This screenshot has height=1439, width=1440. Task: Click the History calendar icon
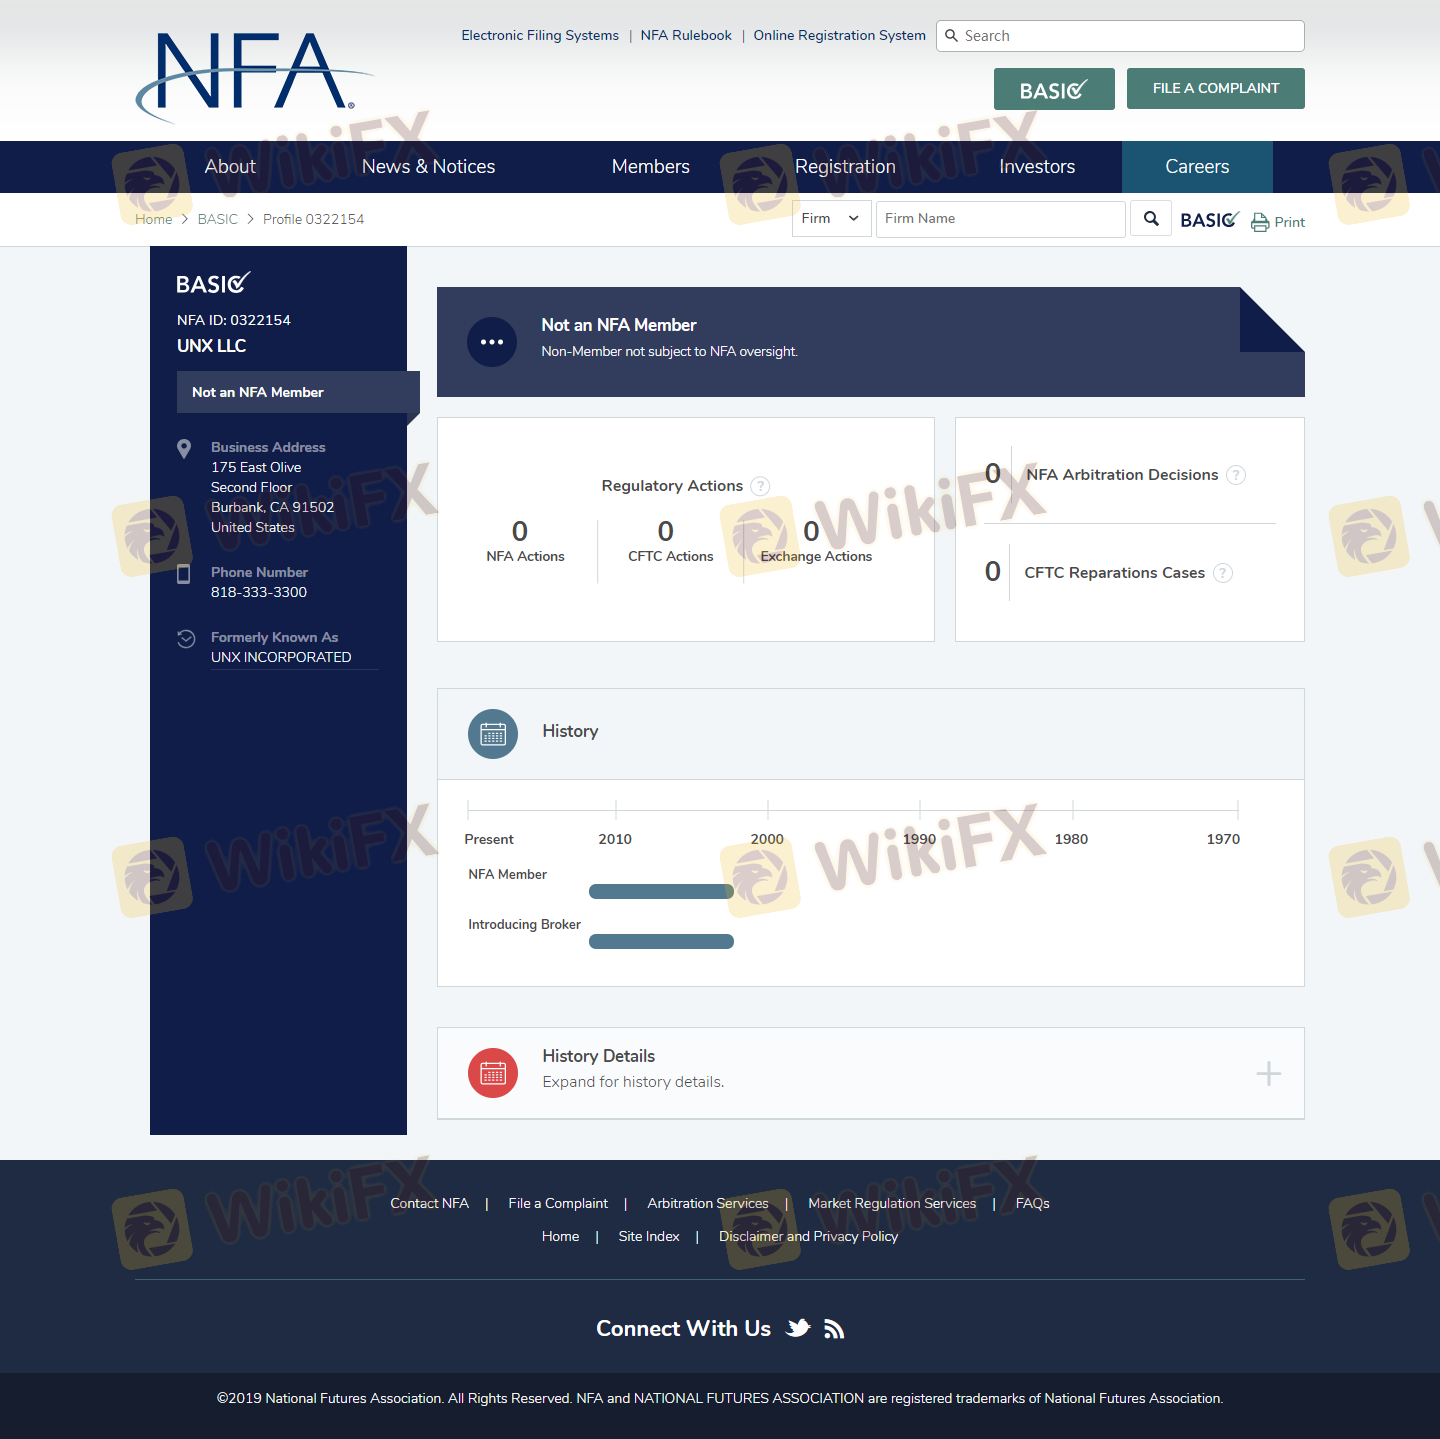(x=493, y=734)
